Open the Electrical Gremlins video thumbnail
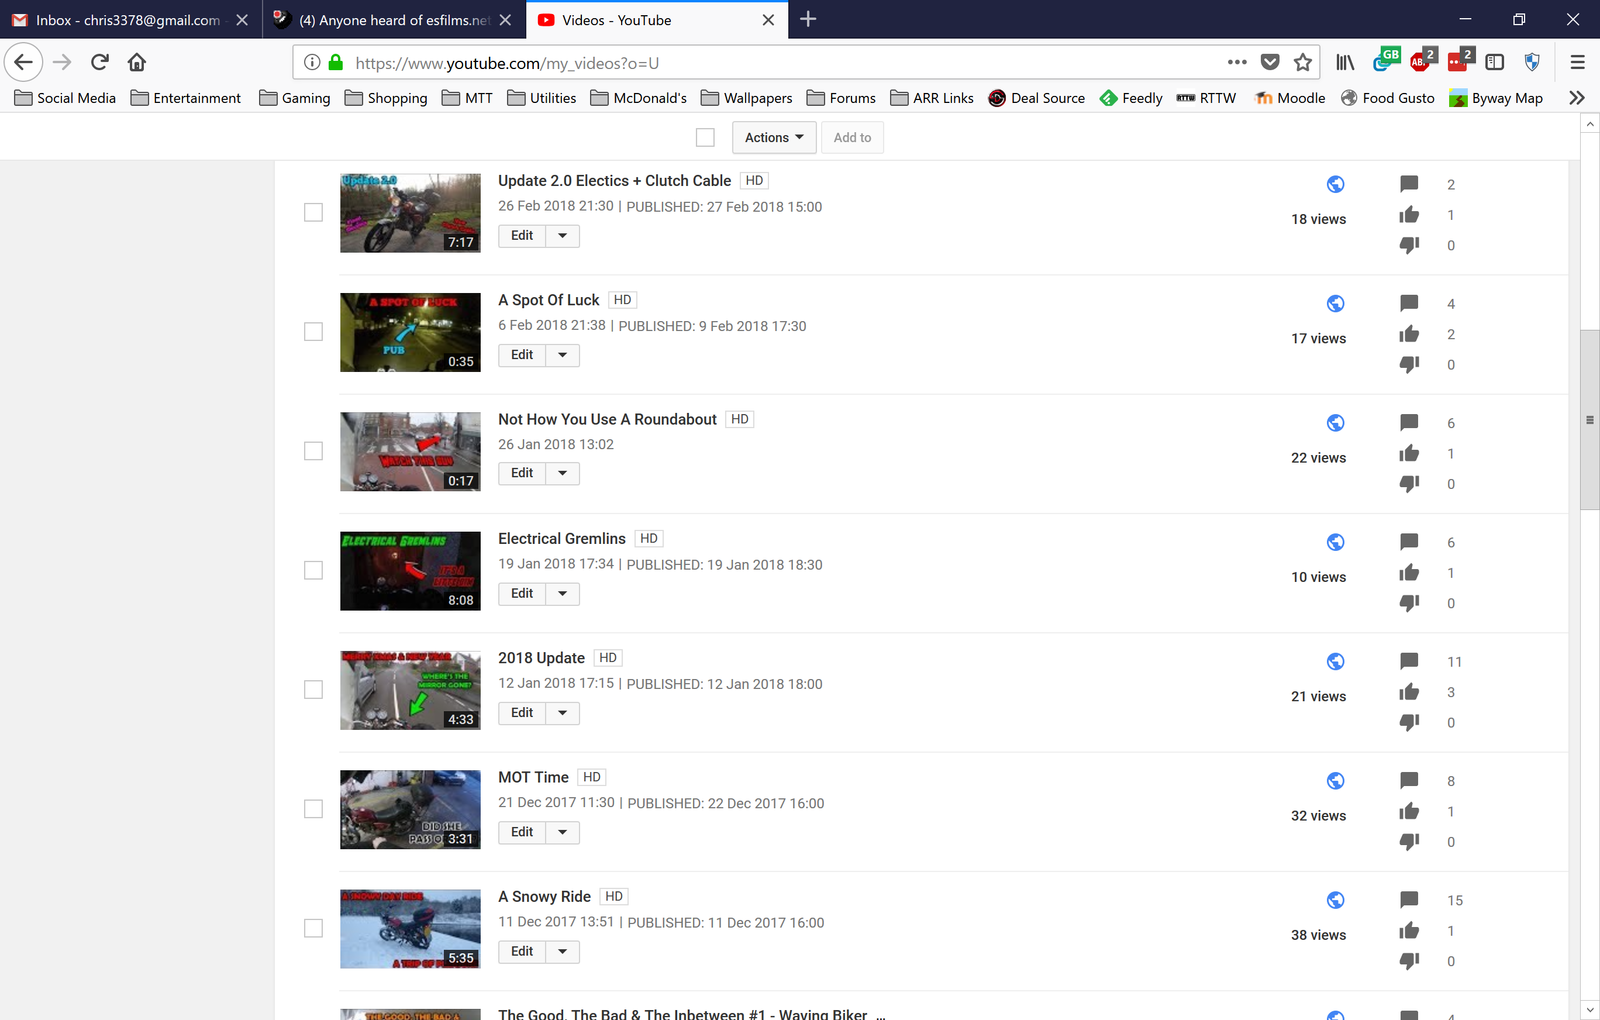 [410, 571]
